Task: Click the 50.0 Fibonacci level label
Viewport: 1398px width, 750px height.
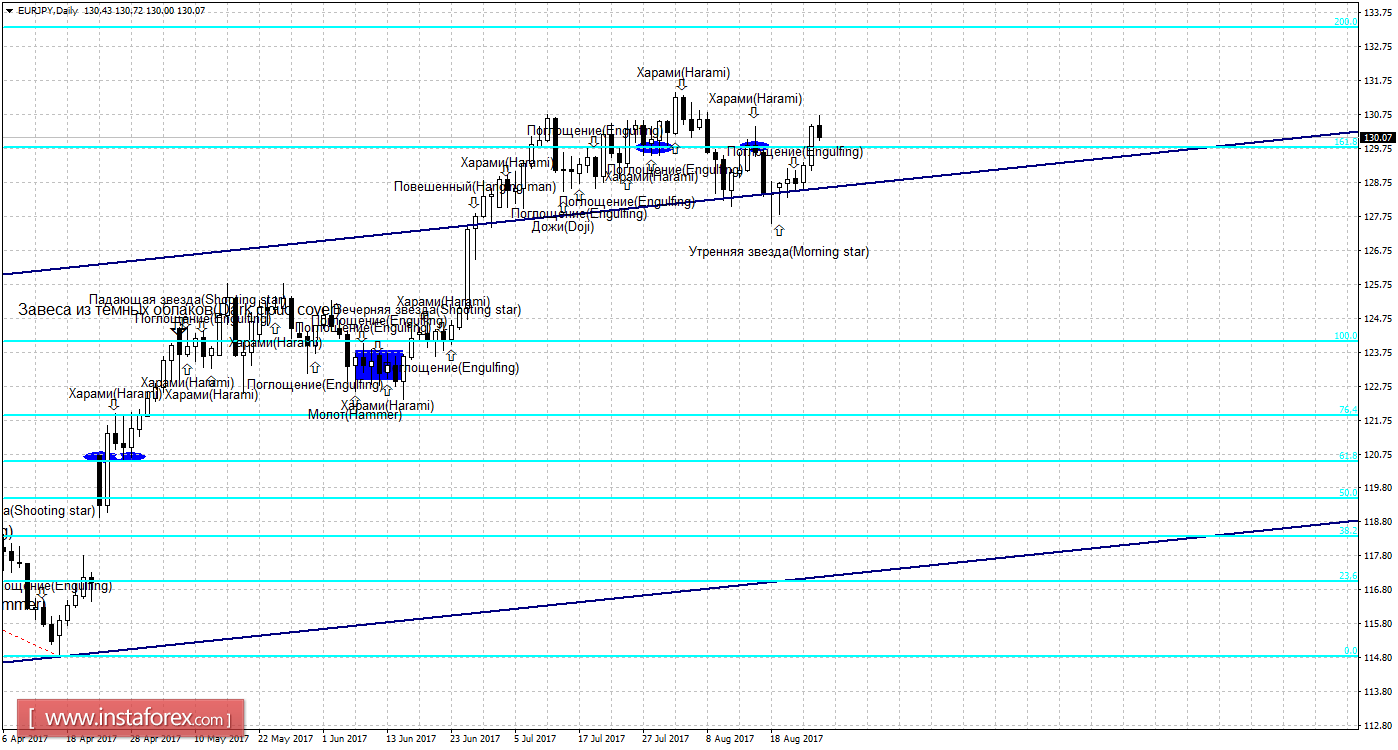Action: (x=1348, y=492)
